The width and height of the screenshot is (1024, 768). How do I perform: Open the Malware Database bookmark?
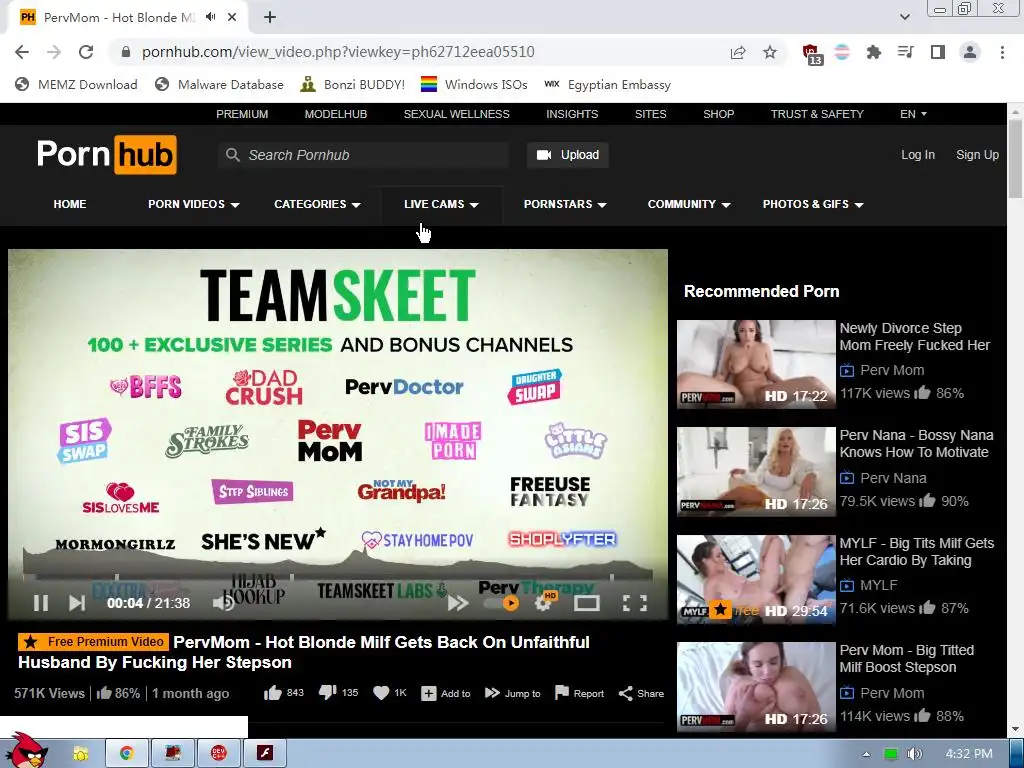click(219, 84)
